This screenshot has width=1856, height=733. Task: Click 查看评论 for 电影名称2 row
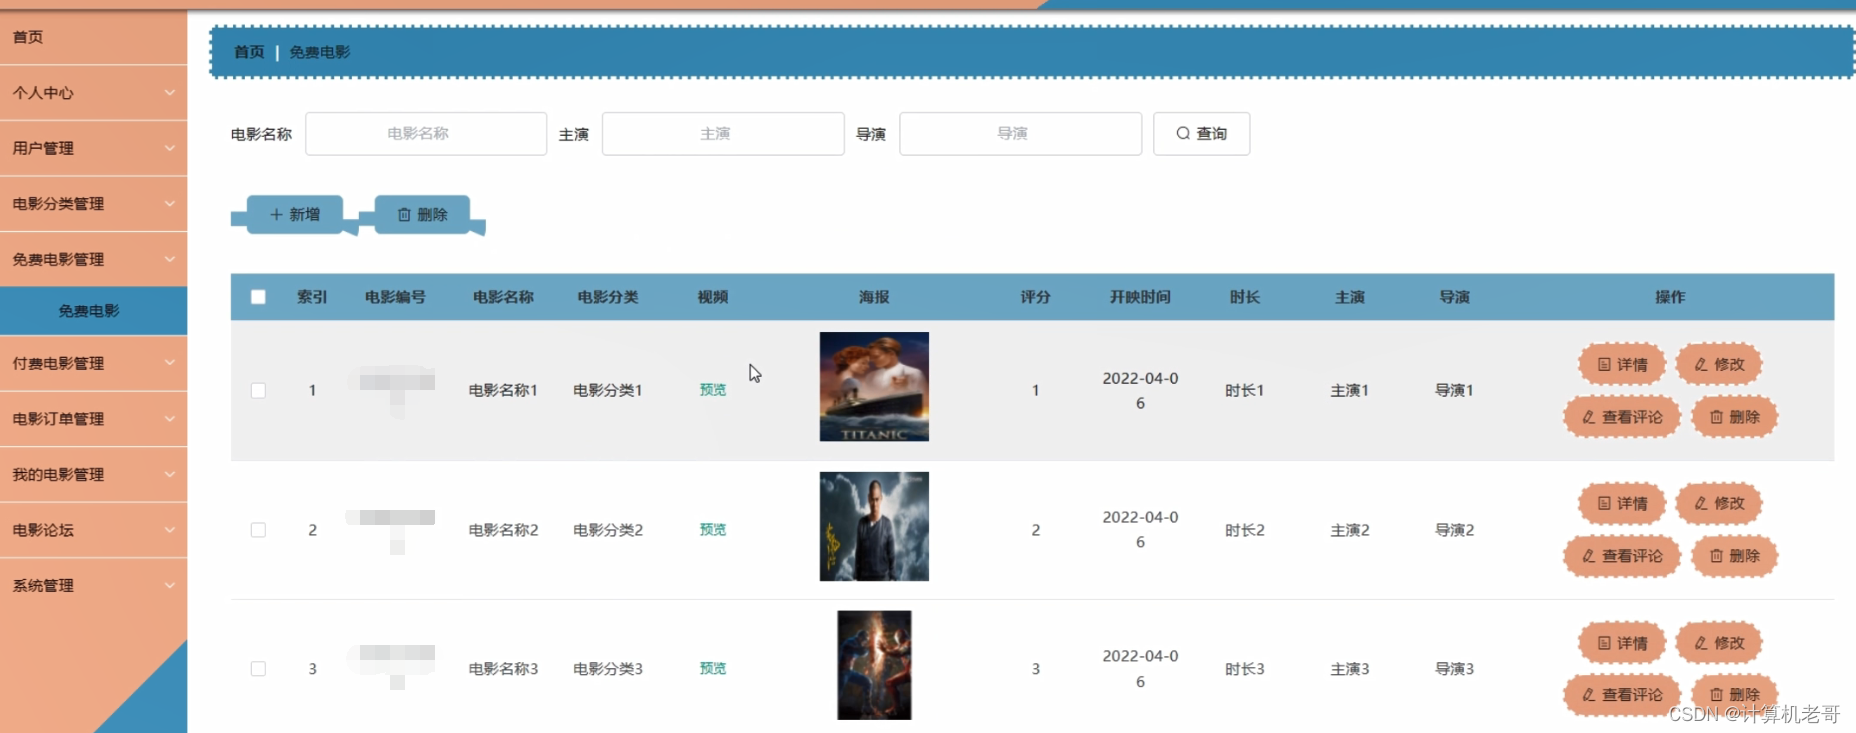tap(1622, 556)
